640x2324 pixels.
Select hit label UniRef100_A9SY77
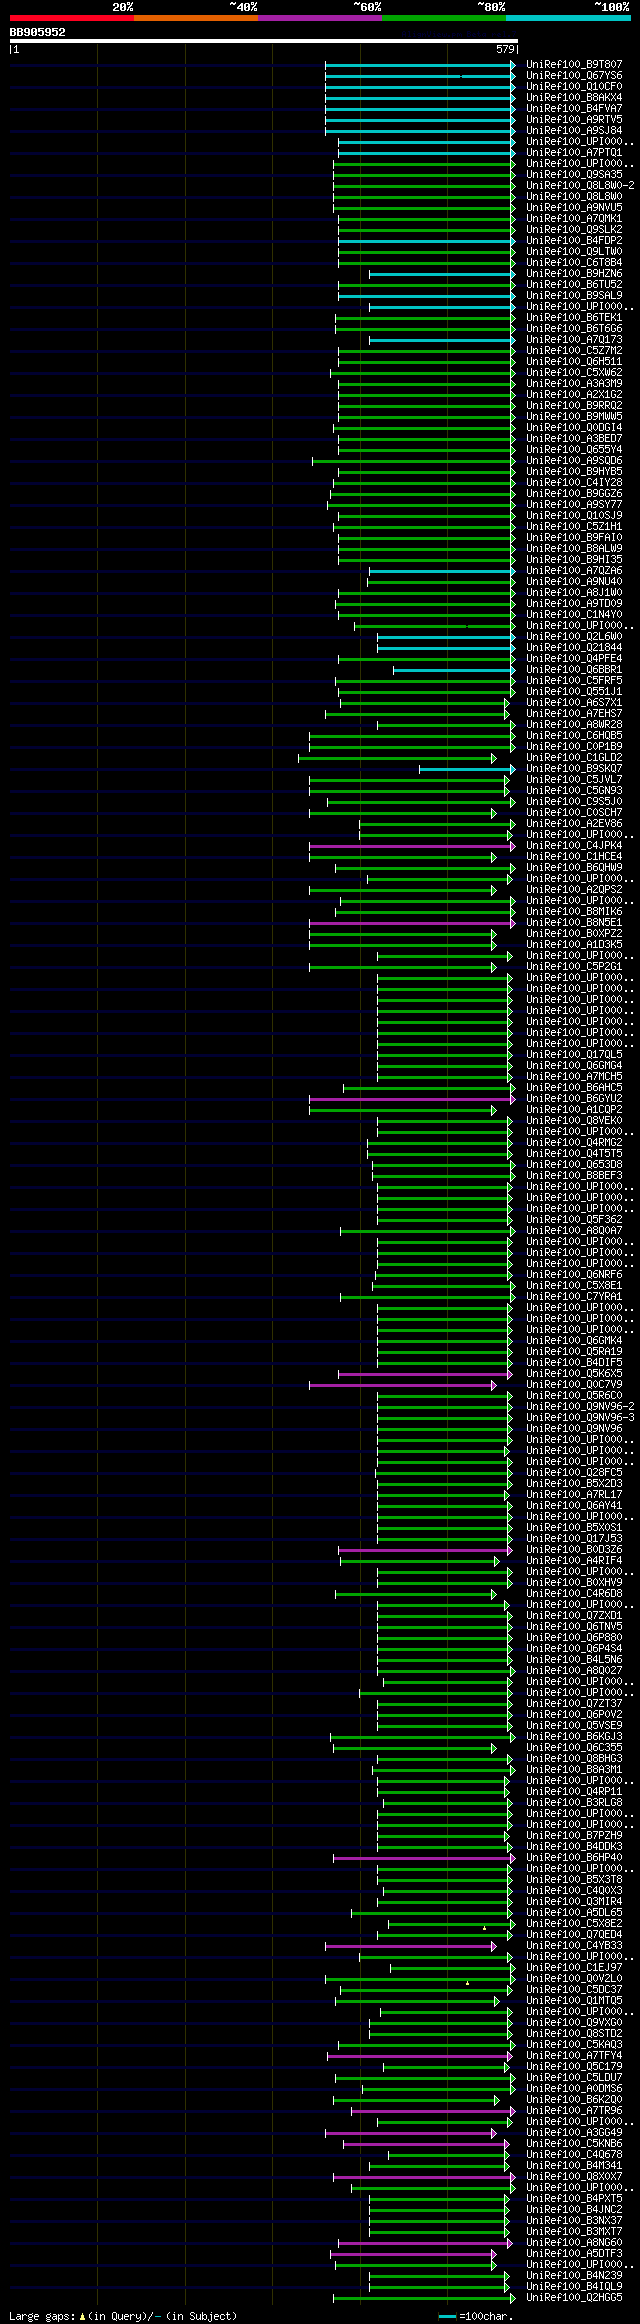[x=574, y=505]
